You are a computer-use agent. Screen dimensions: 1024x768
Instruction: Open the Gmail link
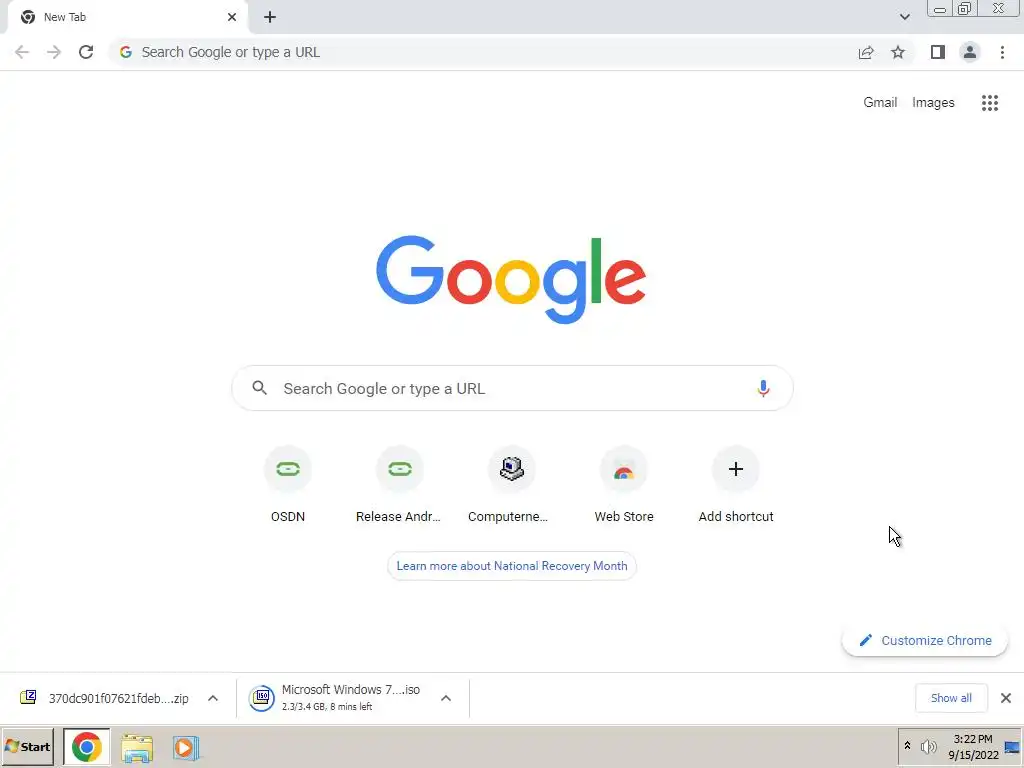pyautogui.click(x=880, y=103)
